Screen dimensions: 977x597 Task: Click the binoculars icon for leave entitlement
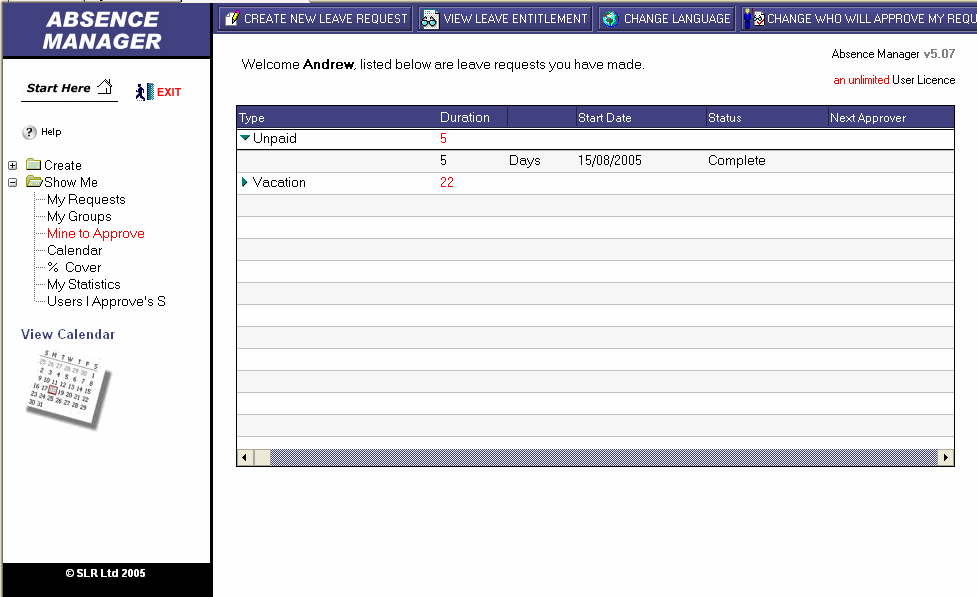click(429, 19)
